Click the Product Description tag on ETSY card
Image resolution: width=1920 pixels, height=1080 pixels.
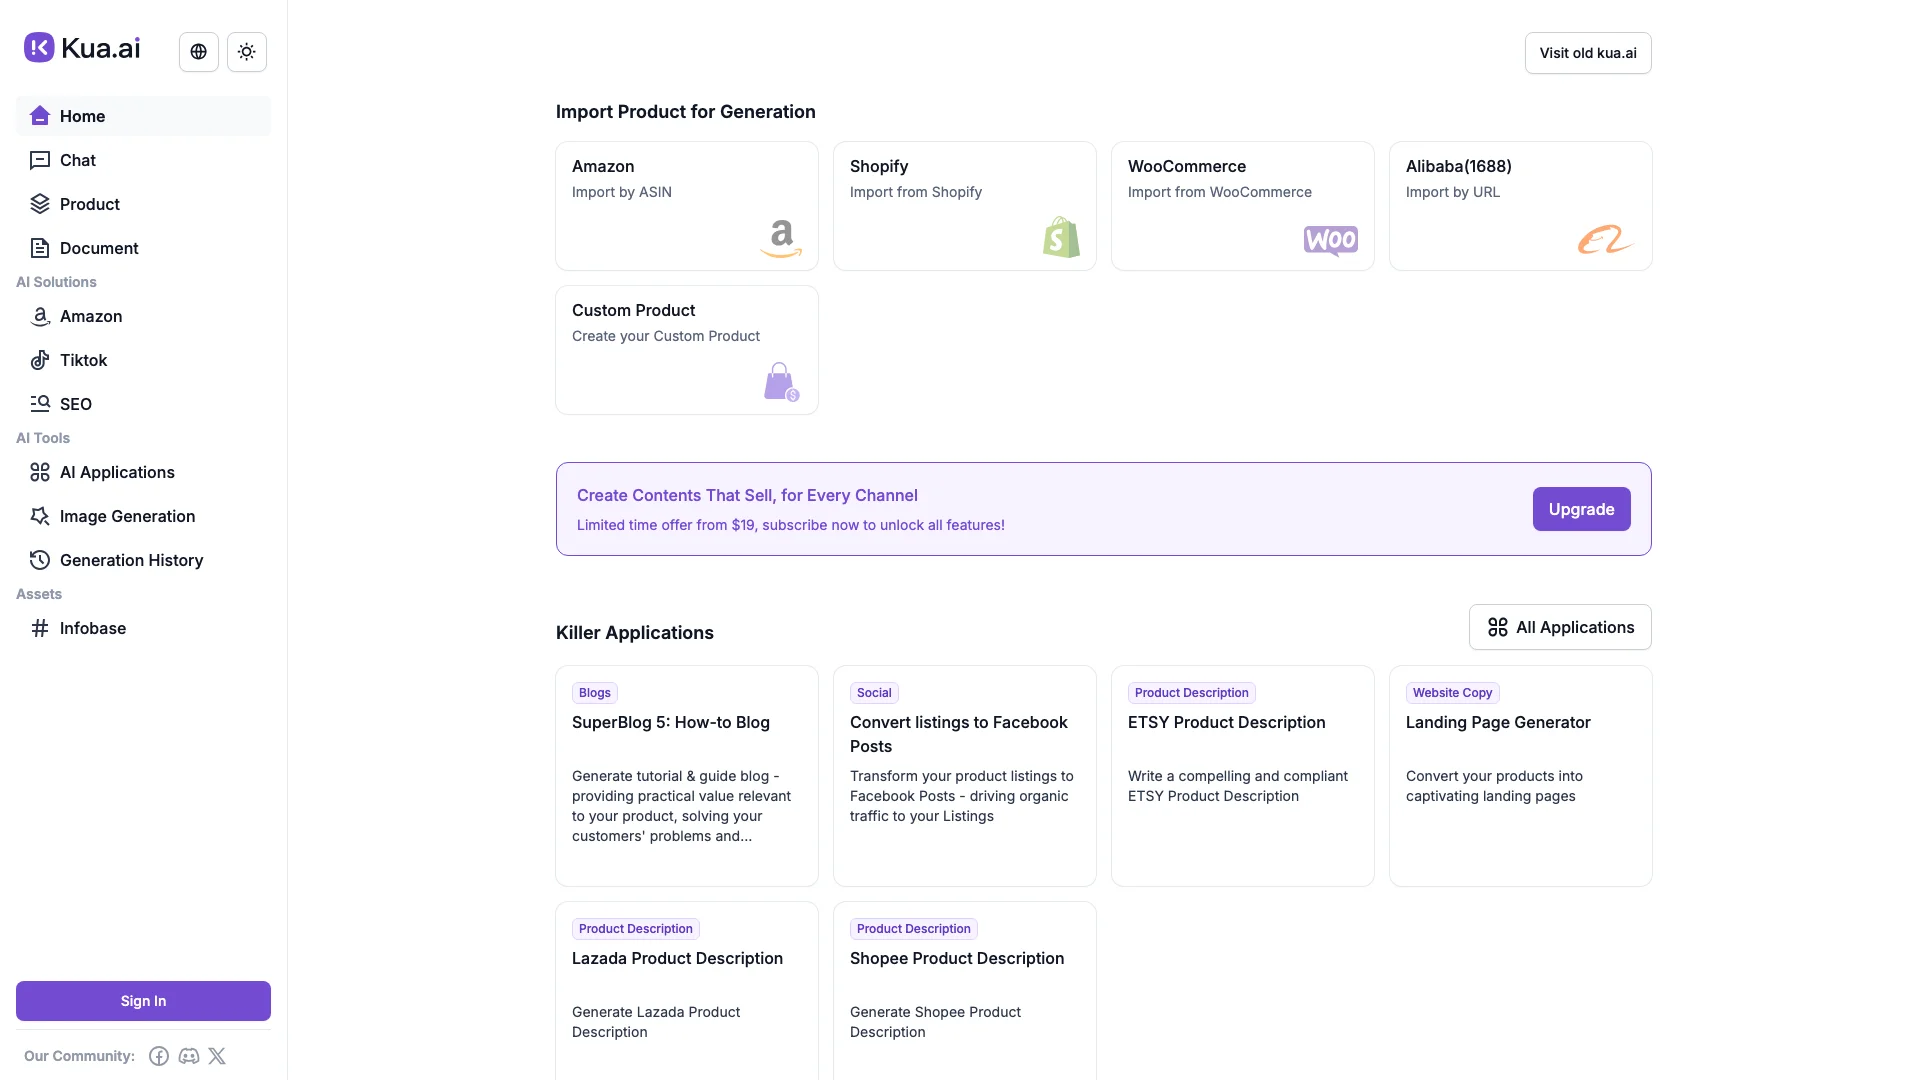1192,693
